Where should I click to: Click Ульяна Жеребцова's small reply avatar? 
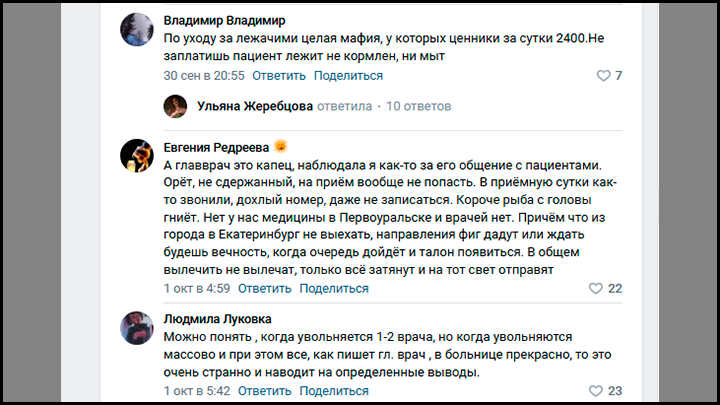tap(176, 105)
